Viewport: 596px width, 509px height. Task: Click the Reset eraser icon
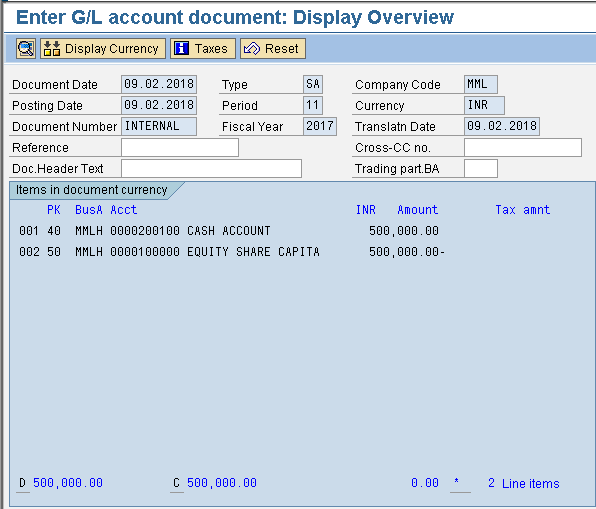pyautogui.click(x=252, y=49)
